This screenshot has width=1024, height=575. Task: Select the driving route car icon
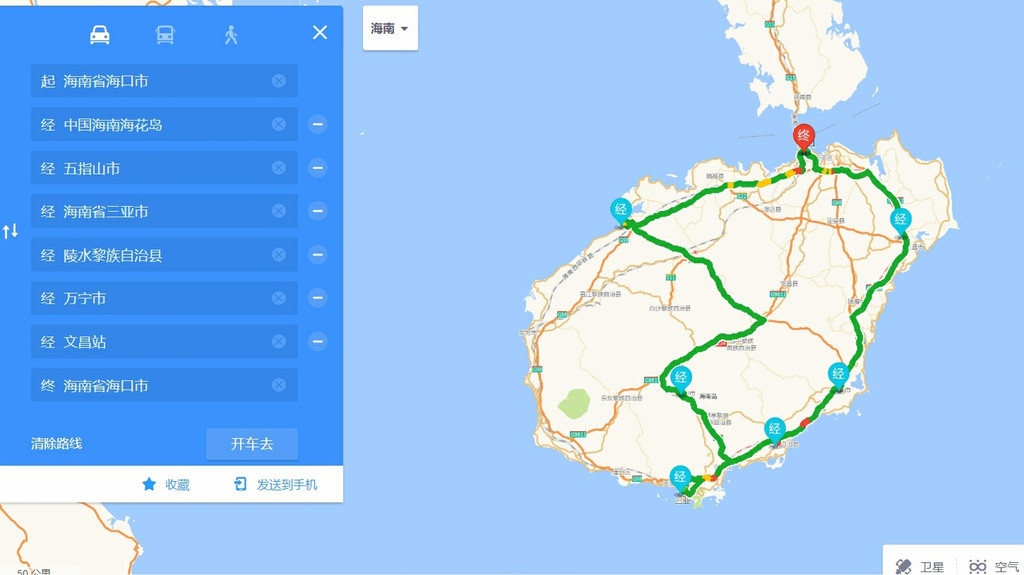point(100,35)
